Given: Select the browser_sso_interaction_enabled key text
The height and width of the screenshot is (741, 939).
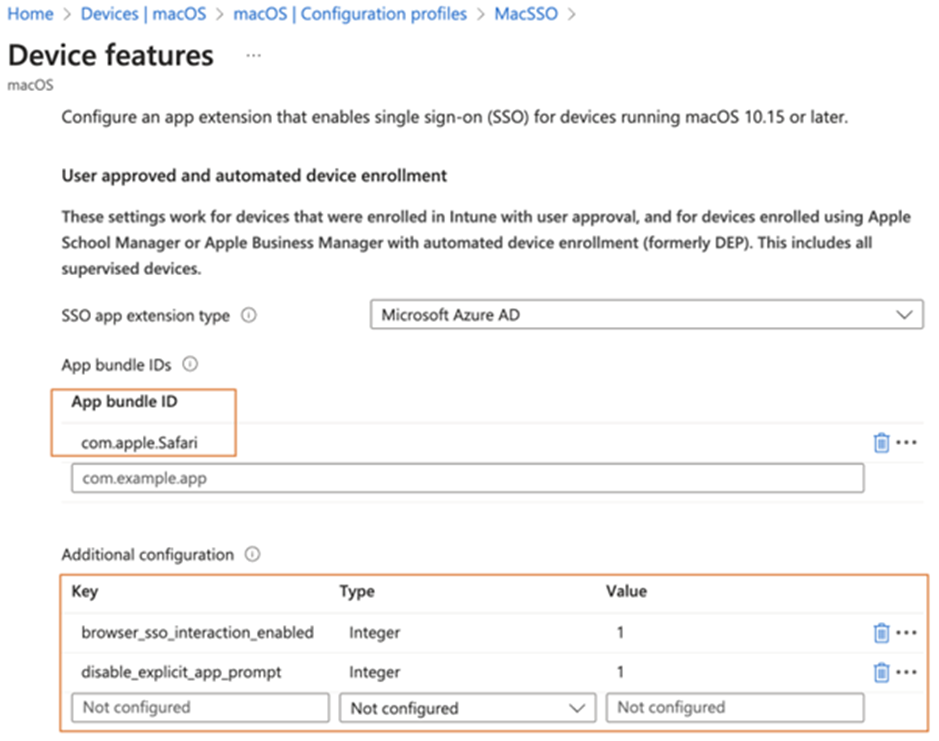Looking at the screenshot, I should point(197,633).
